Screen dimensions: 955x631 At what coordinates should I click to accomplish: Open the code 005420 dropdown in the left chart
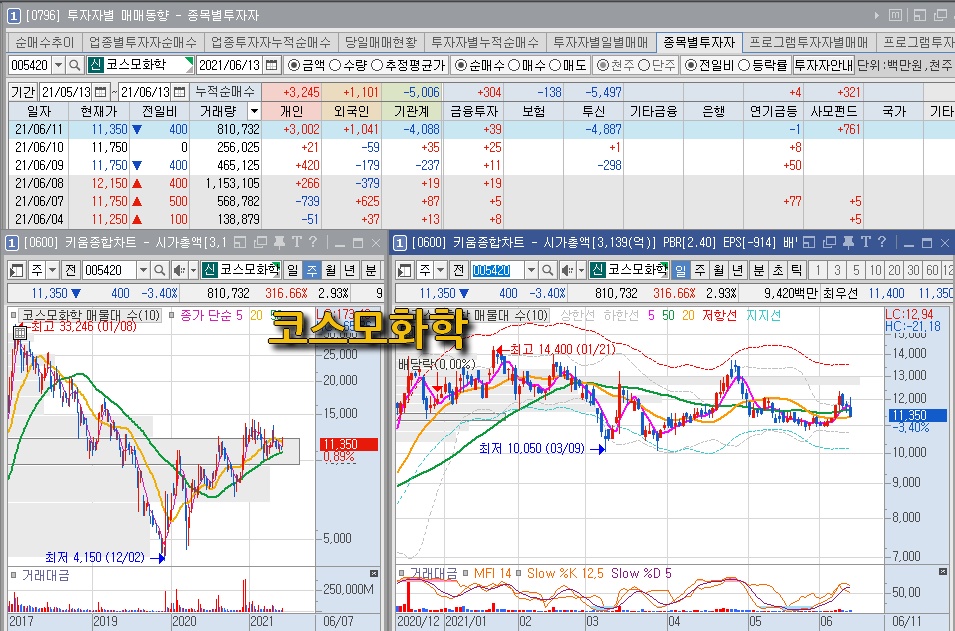point(143,270)
